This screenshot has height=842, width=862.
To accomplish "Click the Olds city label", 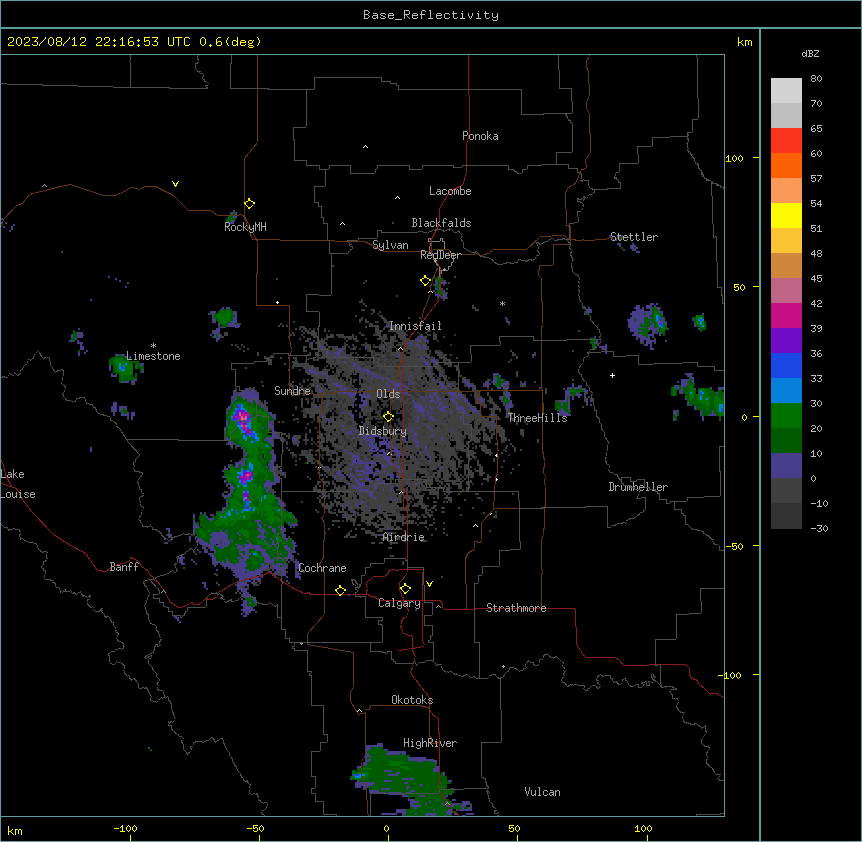I will [x=388, y=394].
